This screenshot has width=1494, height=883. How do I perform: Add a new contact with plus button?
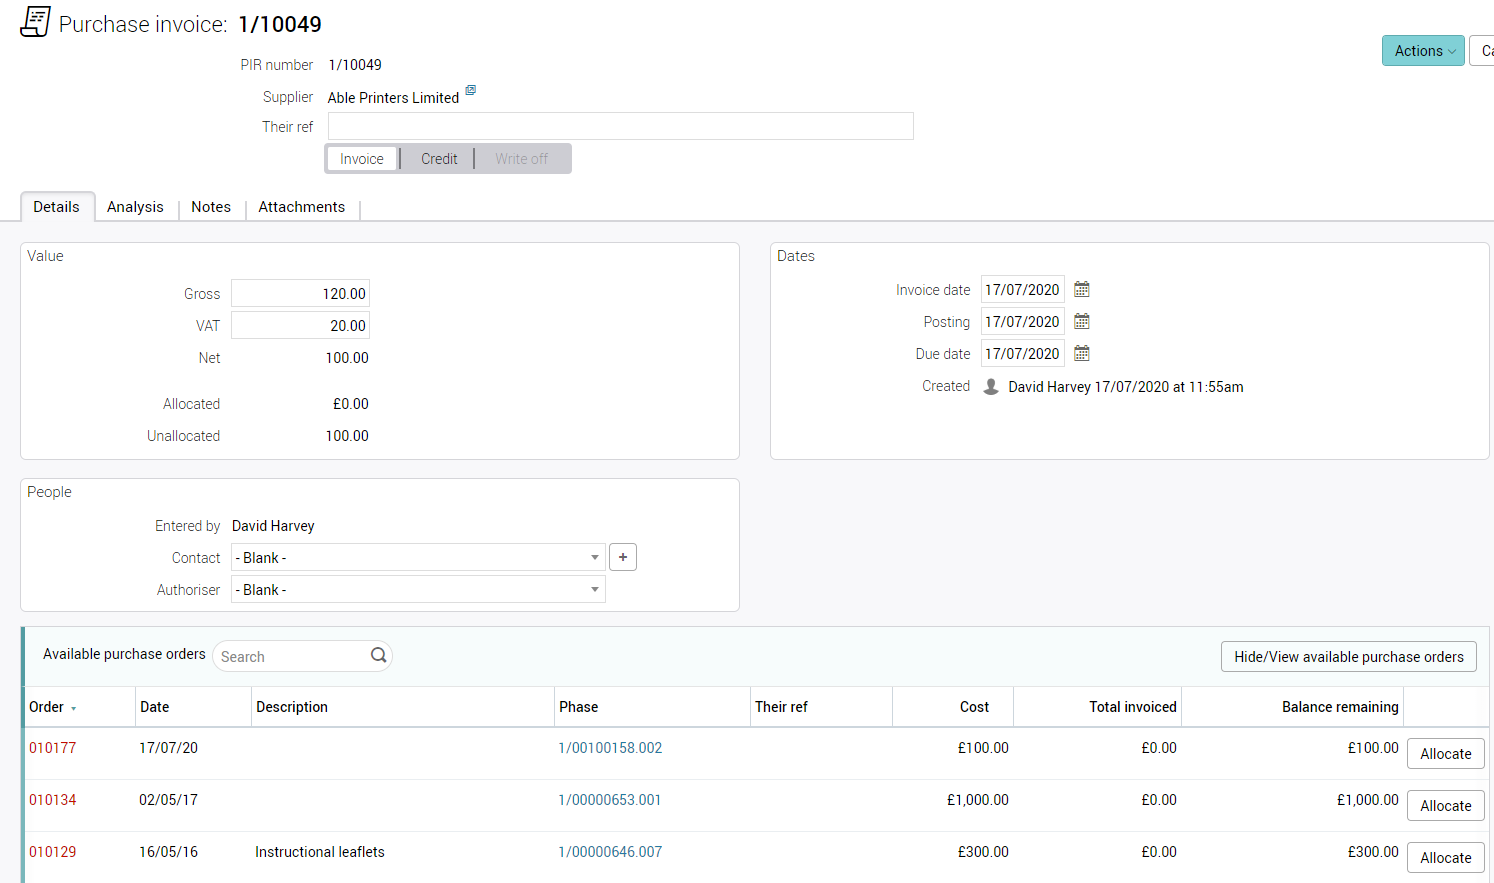click(623, 558)
